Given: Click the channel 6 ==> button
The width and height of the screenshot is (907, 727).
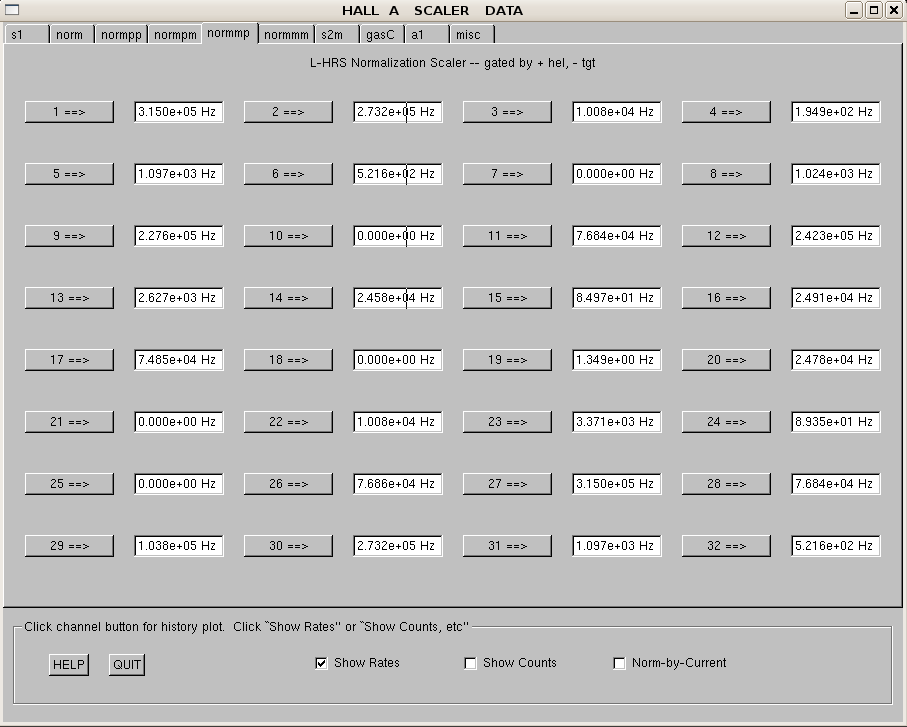Looking at the screenshot, I should [289, 174].
